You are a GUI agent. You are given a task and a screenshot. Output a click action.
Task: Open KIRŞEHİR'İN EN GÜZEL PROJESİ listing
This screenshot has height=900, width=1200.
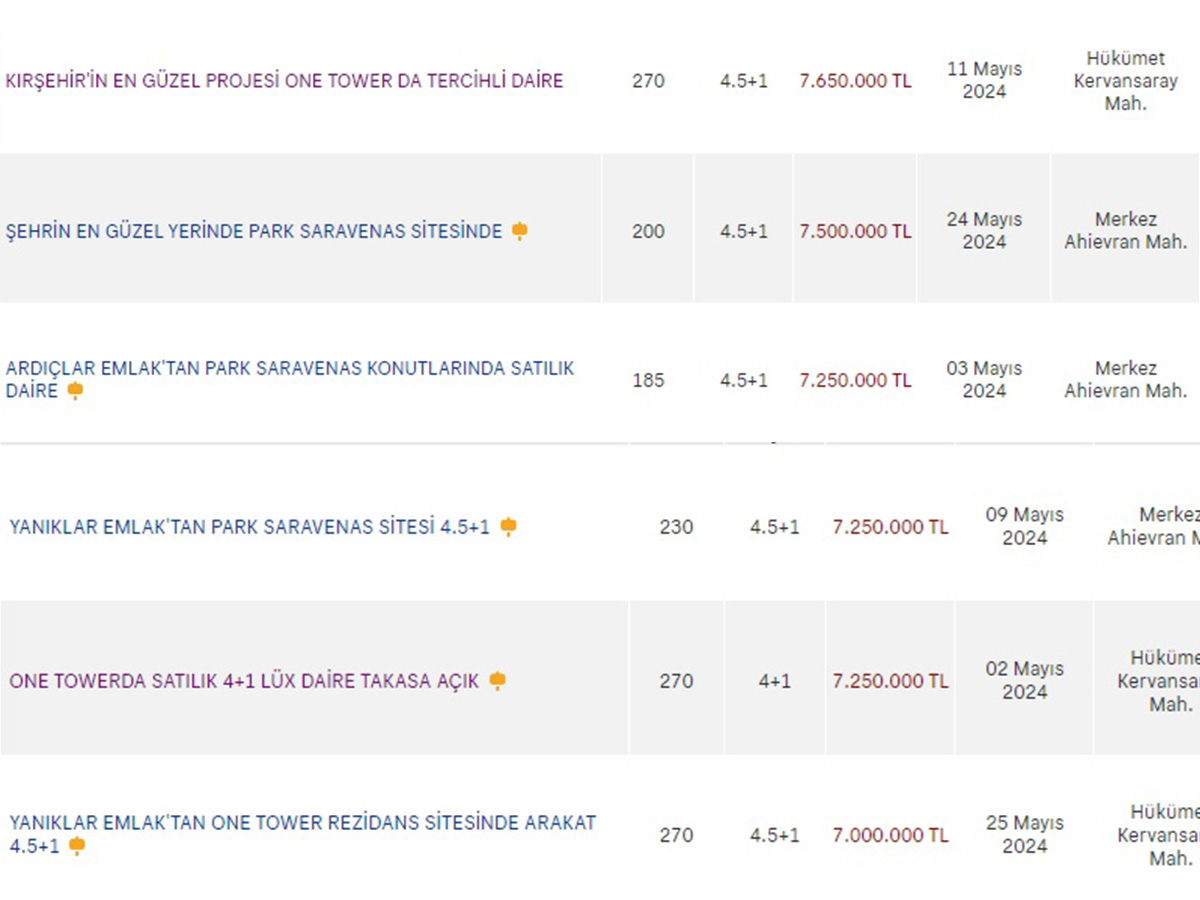click(x=285, y=81)
